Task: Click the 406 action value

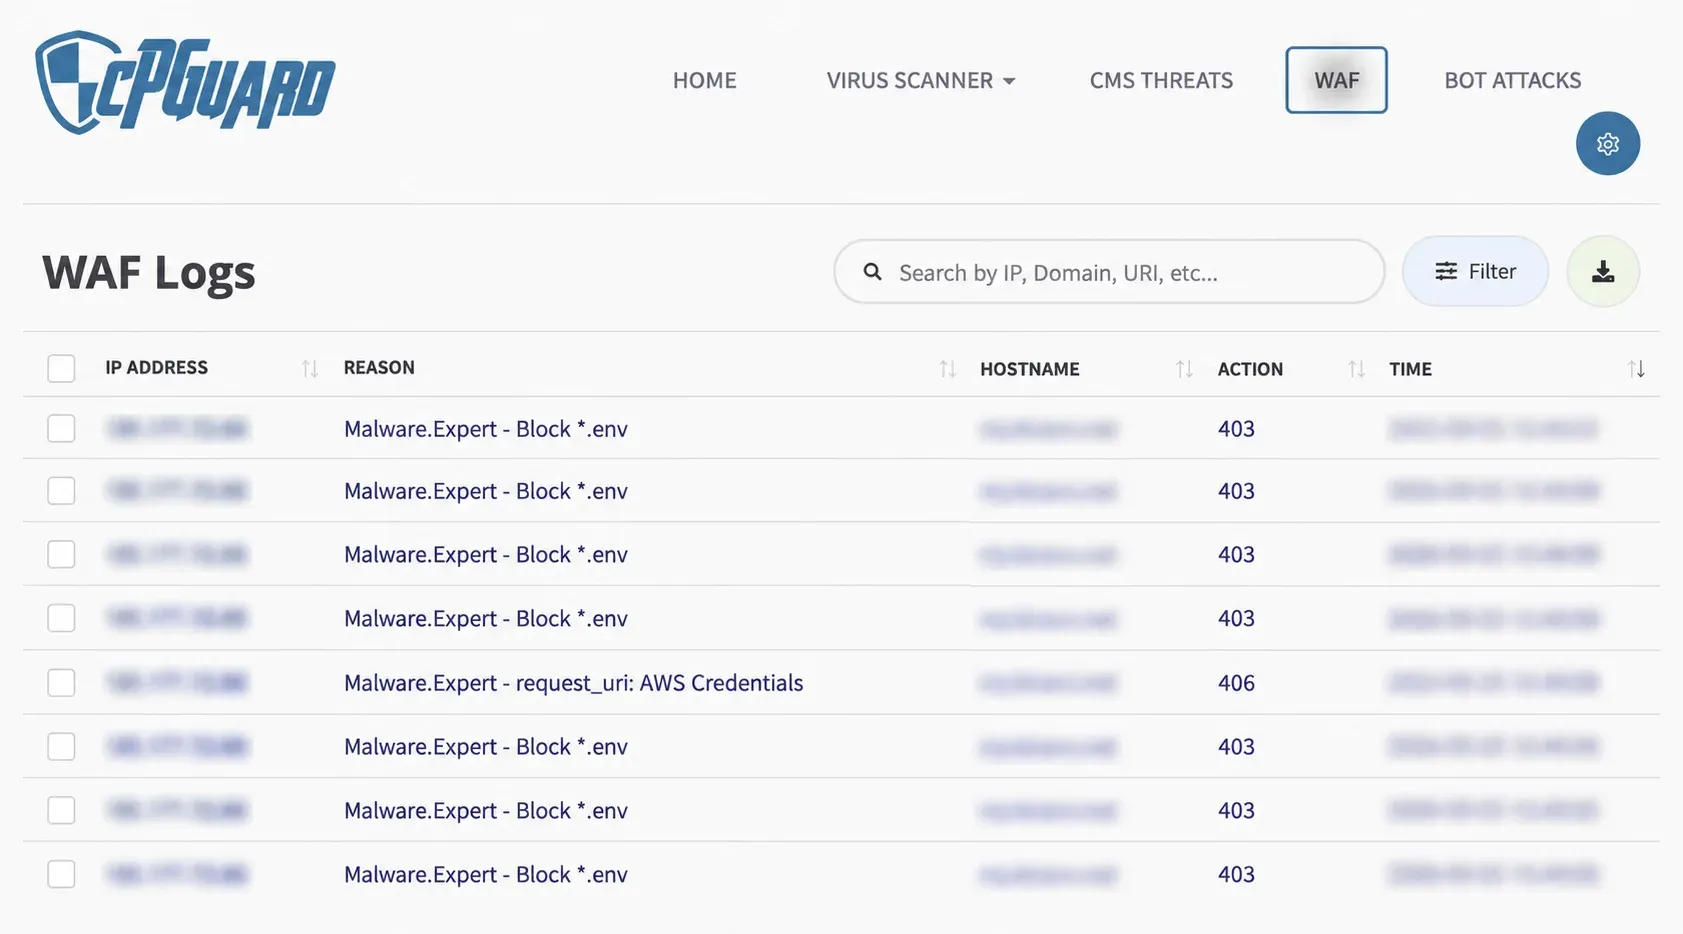Action: (1236, 683)
